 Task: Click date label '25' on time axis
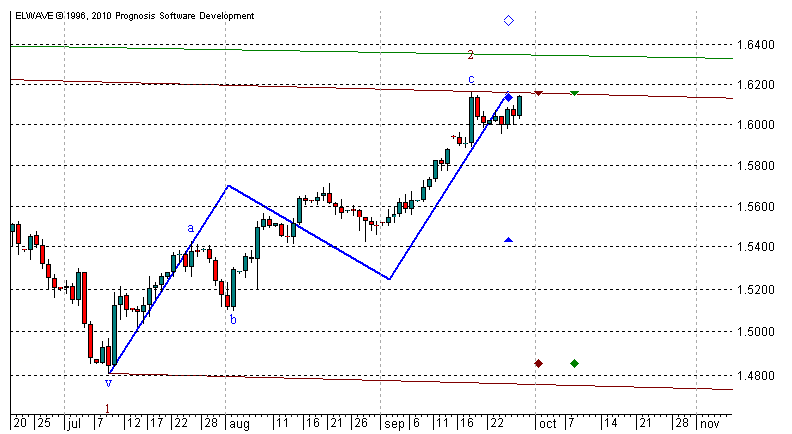(x=44, y=422)
